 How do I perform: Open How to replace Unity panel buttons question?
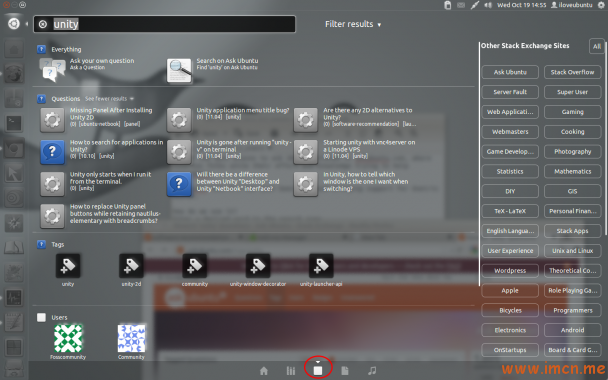pyautogui.click(x=100, y=215)
